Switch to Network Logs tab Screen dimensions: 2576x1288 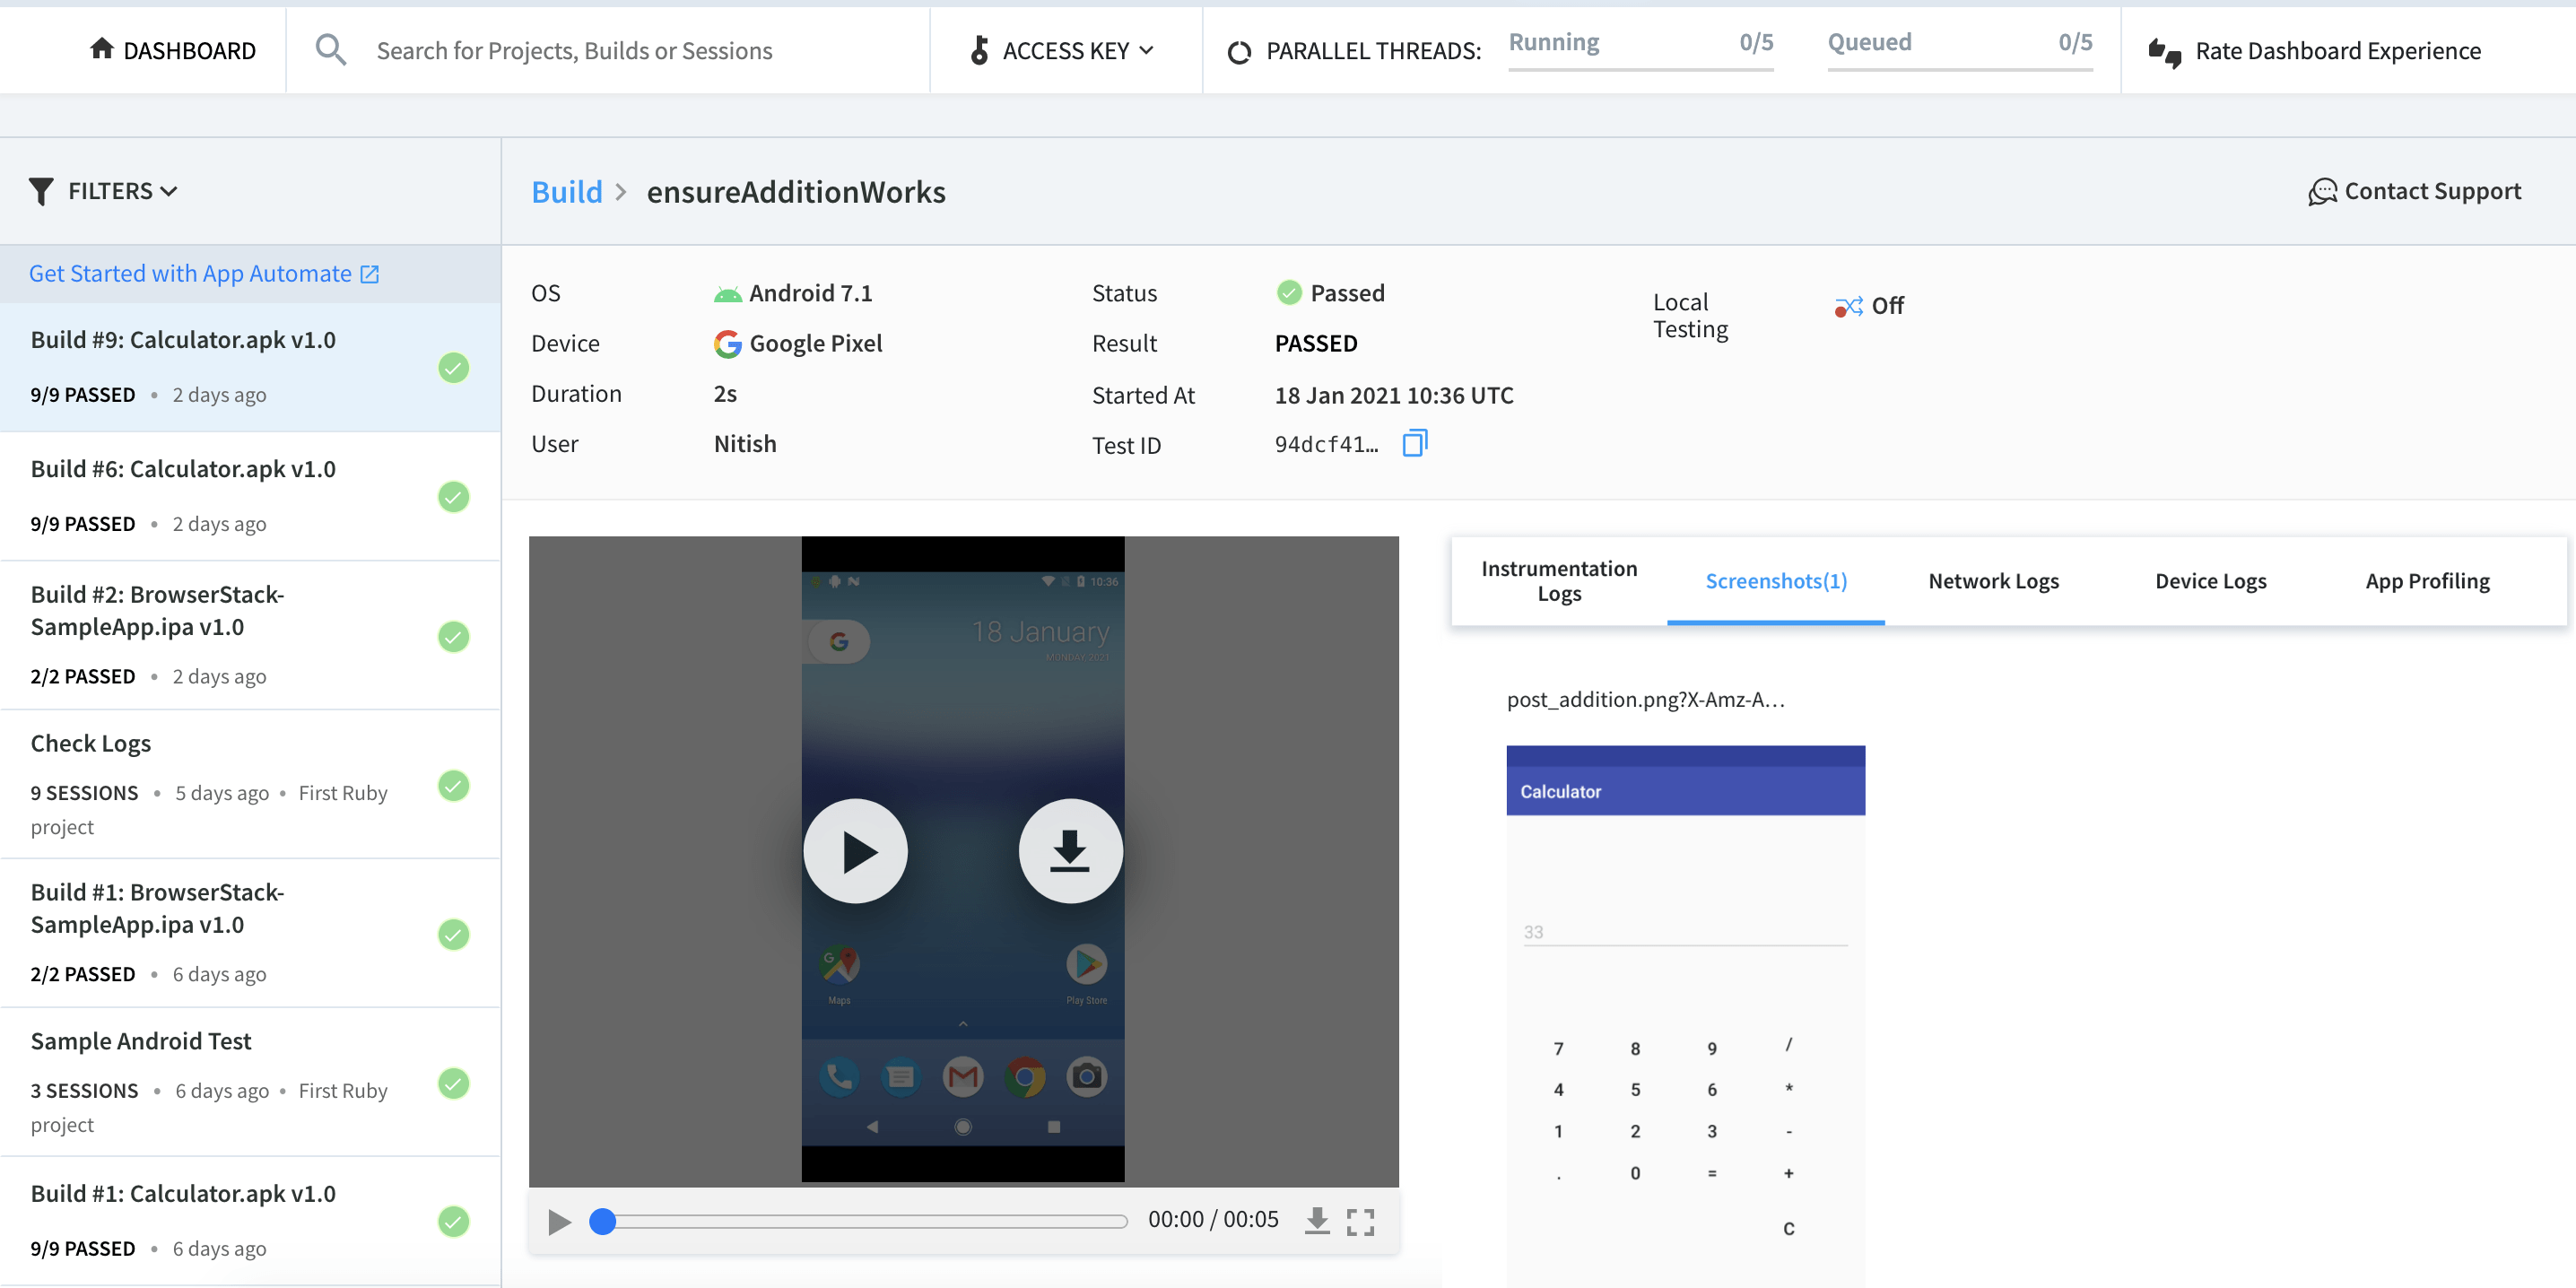click(x=1992, y=581)
